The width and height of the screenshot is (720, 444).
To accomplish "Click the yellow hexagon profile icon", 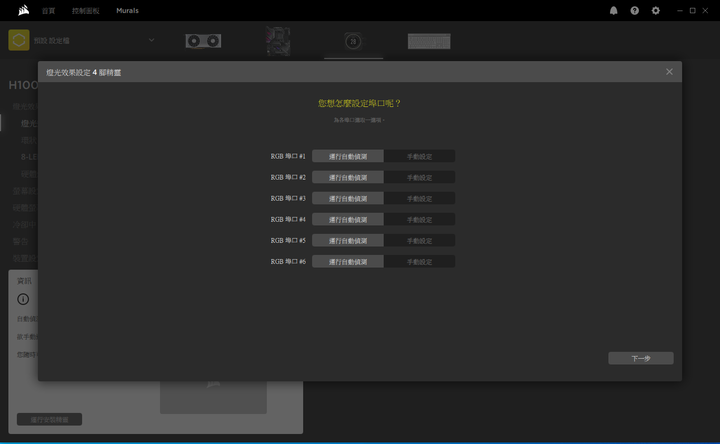I will click(x=19, y=40).
